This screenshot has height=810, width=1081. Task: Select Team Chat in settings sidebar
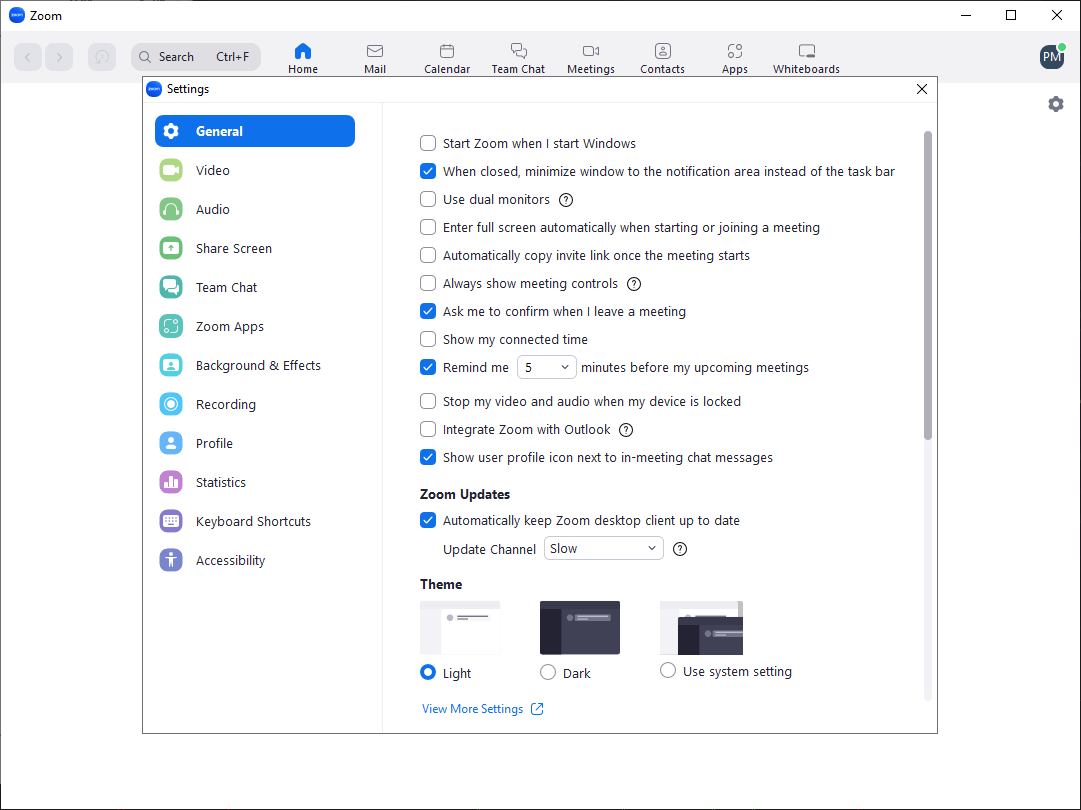(255, 287)
